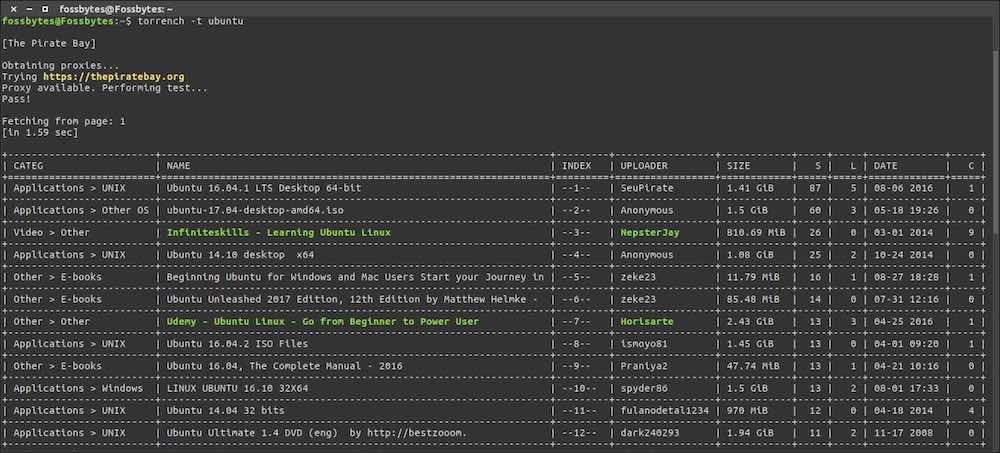1000x453 pixels.
Task: Click the NepsterJay uploader name
Action: tap(650, 233)
